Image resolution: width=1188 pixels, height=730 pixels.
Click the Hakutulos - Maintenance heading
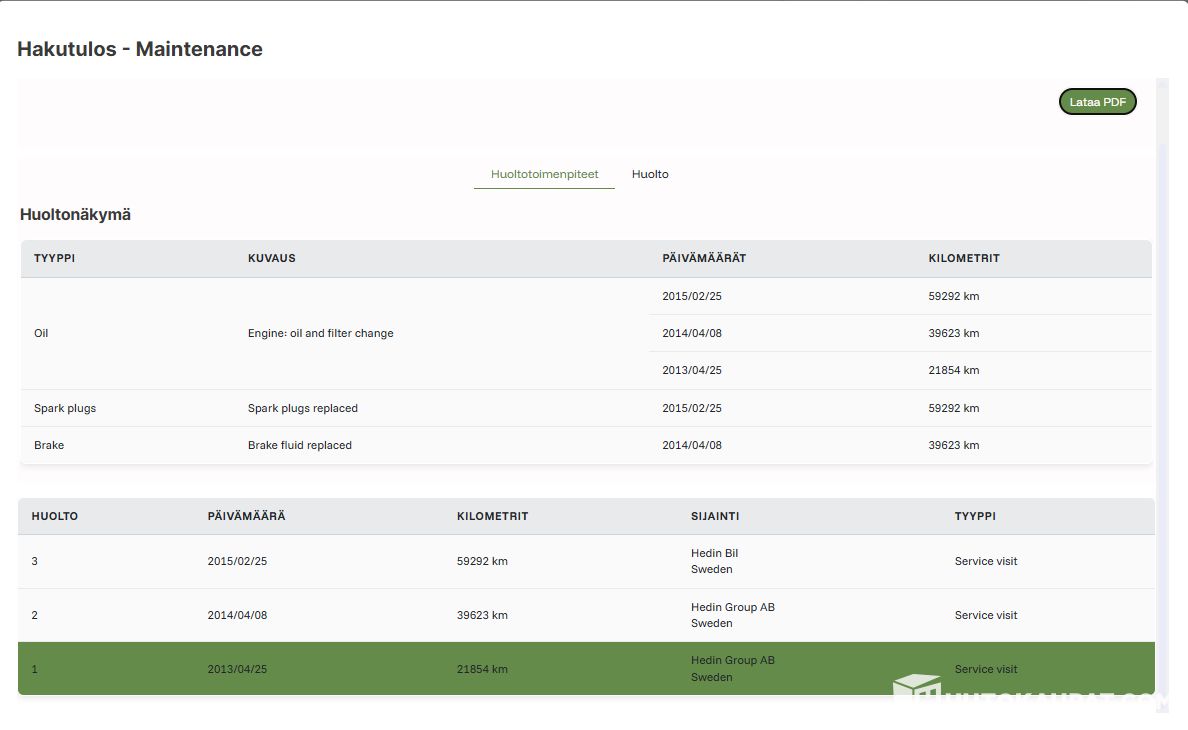(x=140, y=49)
